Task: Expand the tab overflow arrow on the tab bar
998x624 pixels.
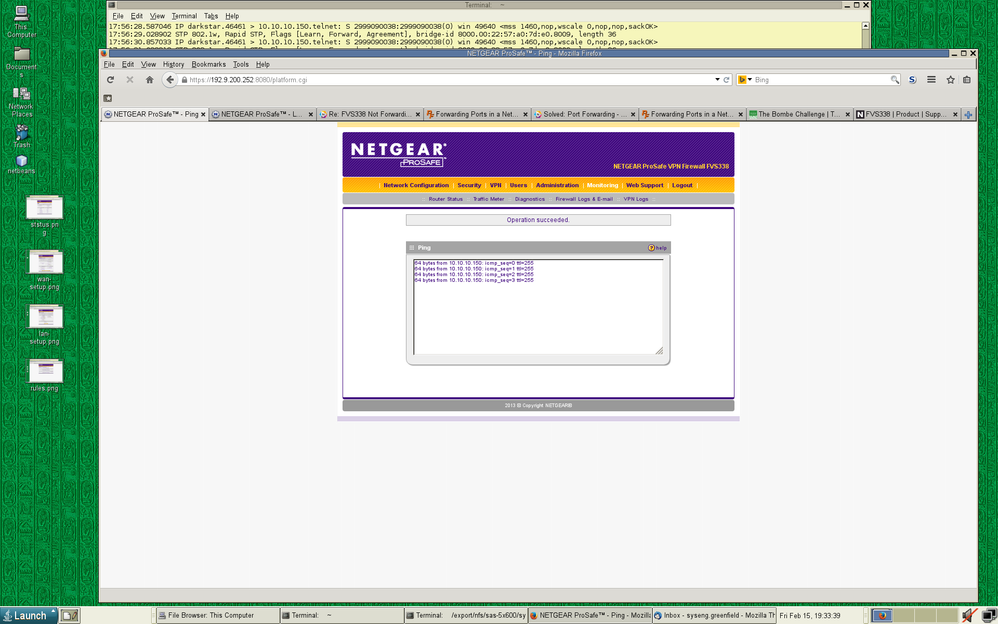Action: click(969, 113)
